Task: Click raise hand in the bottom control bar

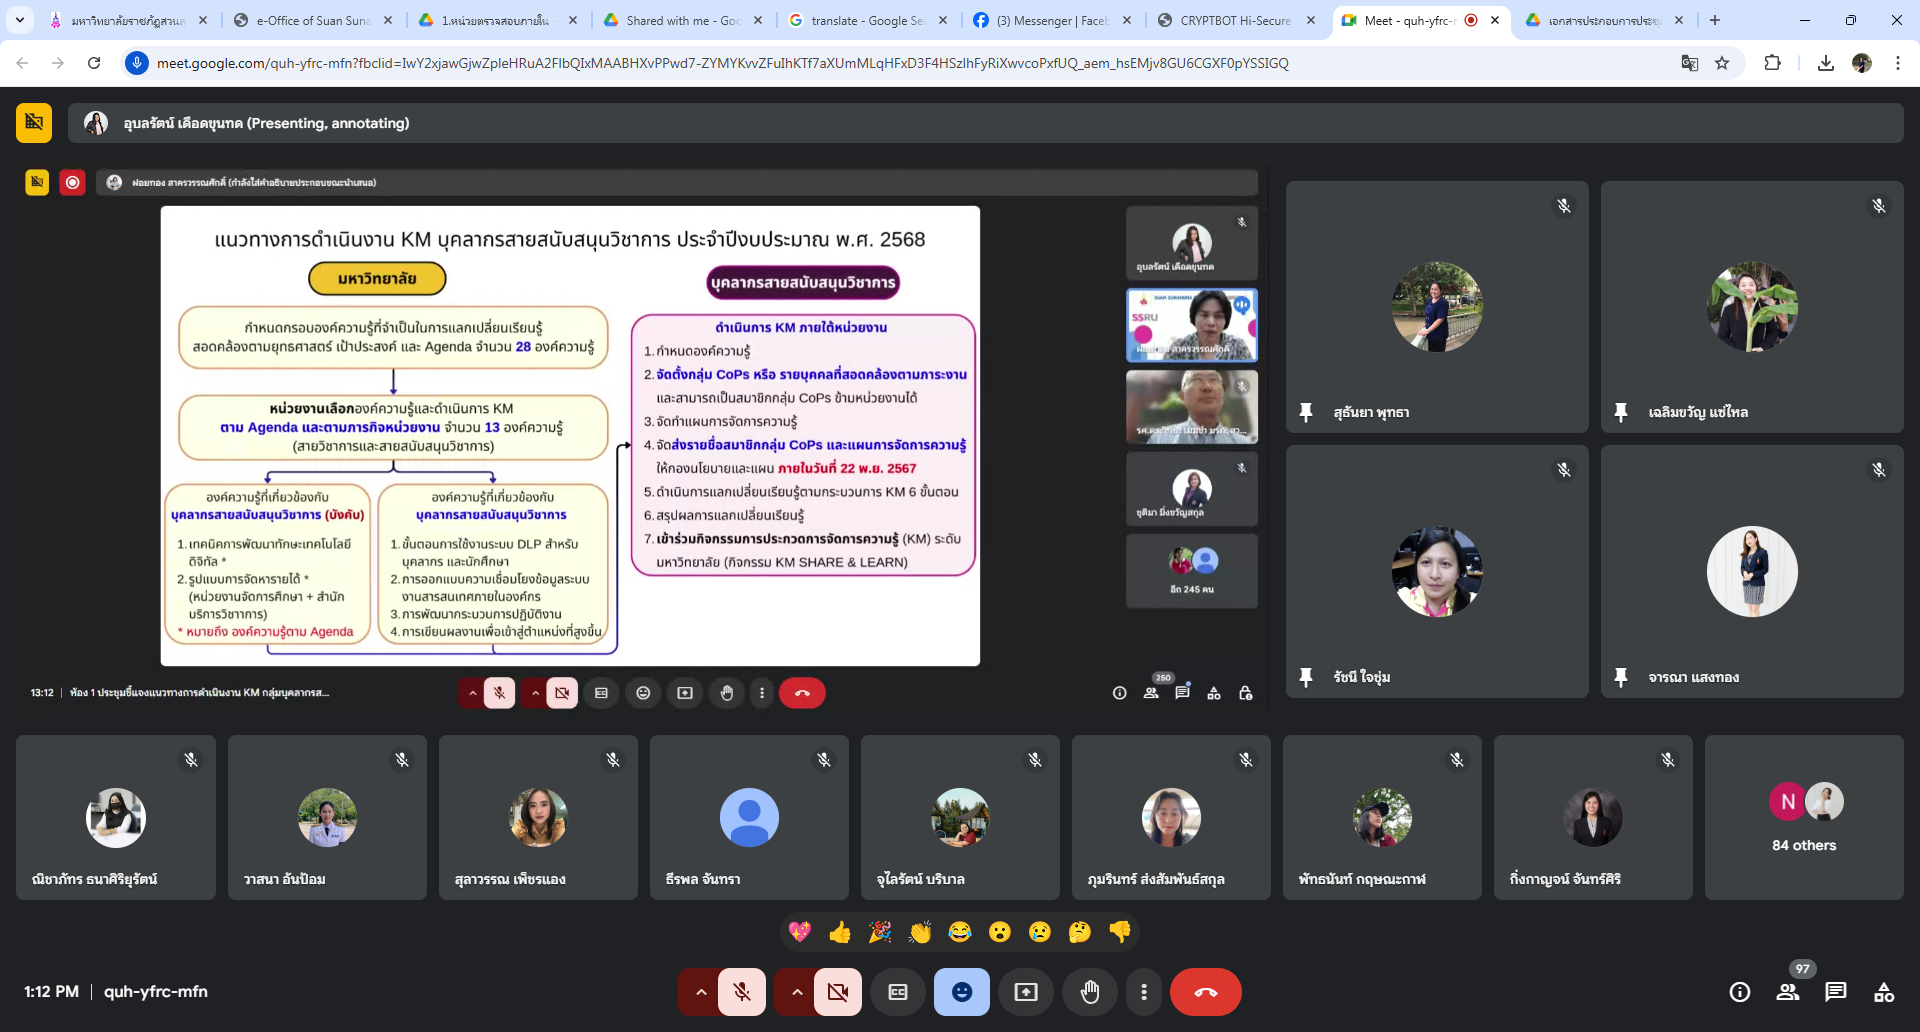Action: coord(1090,992)
